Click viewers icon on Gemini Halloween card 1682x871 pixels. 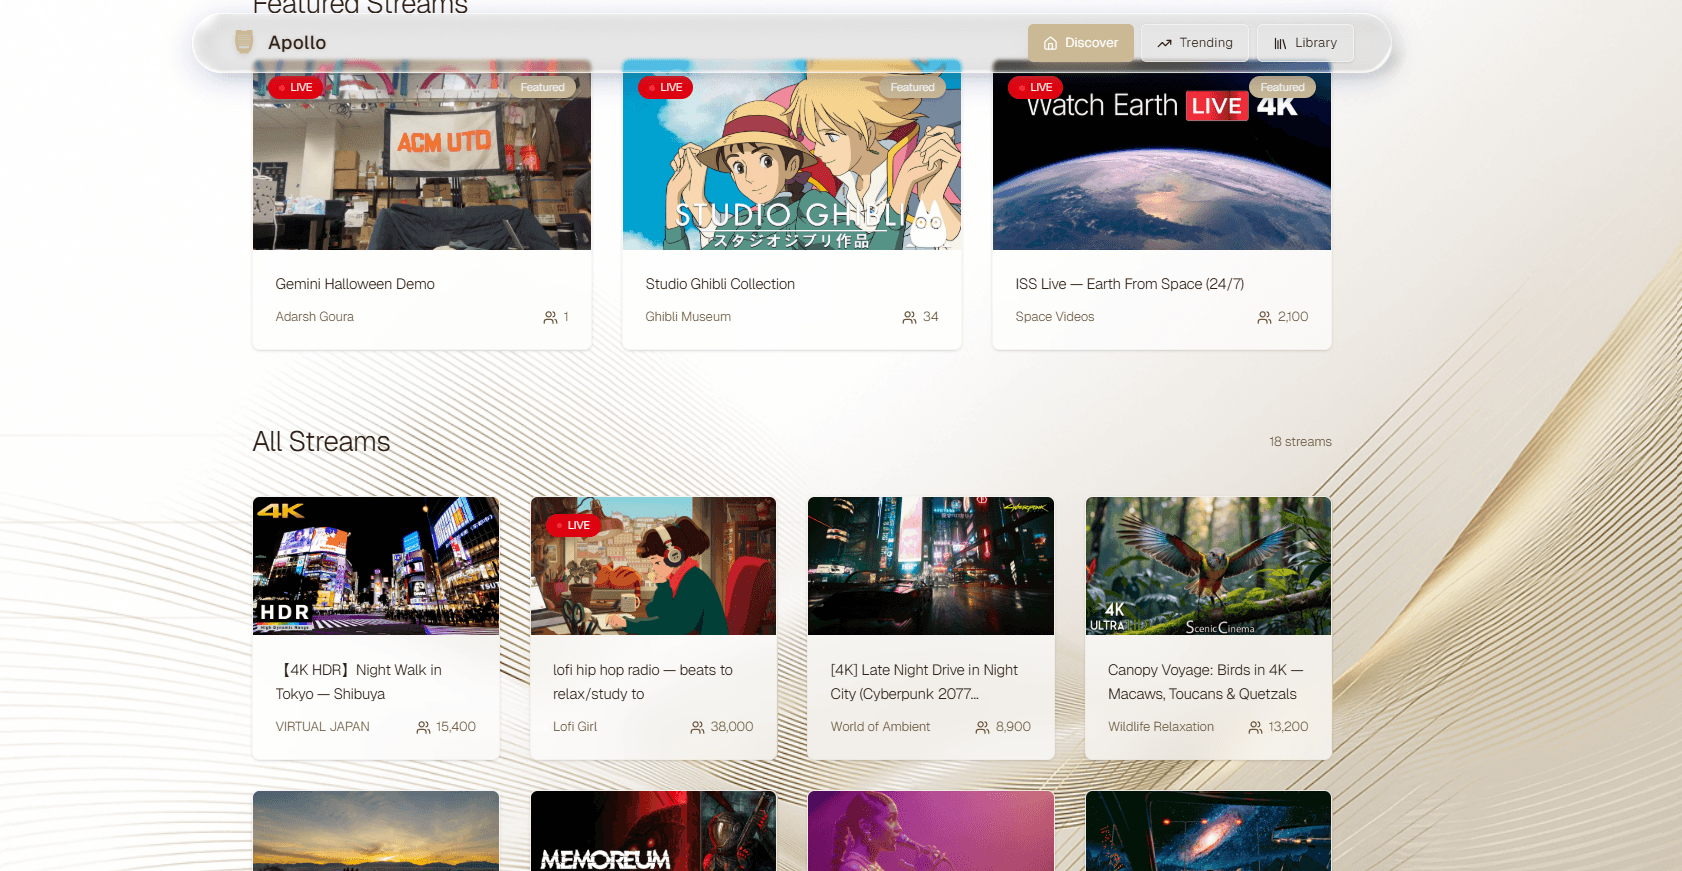pos(550,317)
